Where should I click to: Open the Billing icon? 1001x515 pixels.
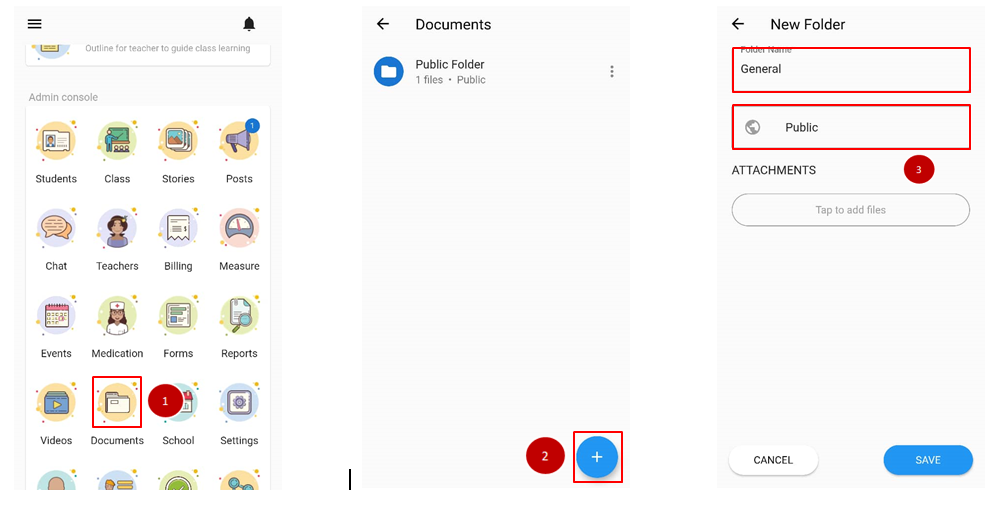point(178,229)
